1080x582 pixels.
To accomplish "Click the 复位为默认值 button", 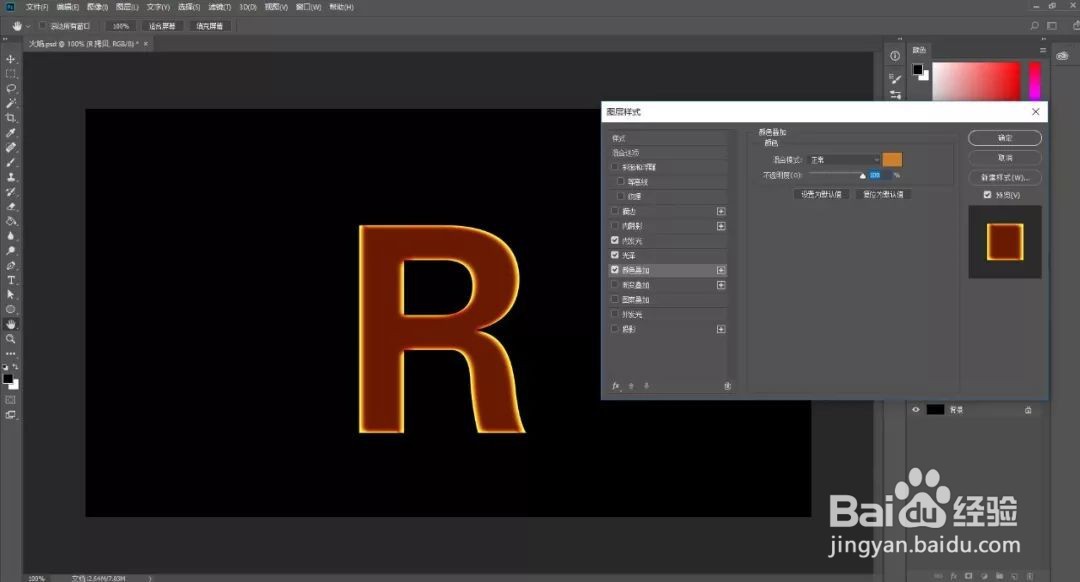I will pos(883,194).
